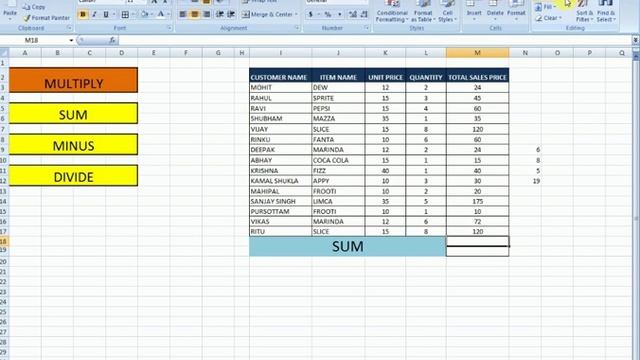The image size is (640, 360).
Task: Click the yellow DIVIDE button
Action: coord(73,176)
